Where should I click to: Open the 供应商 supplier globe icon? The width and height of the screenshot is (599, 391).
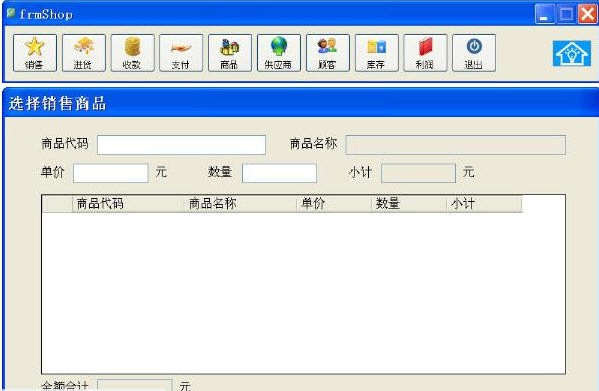[279, 53]
